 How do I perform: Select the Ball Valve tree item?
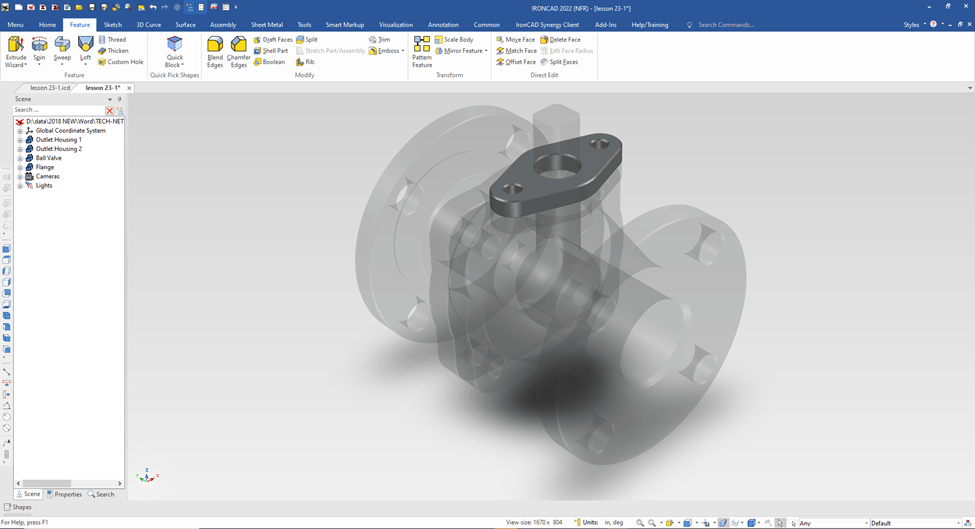(48, 158)
